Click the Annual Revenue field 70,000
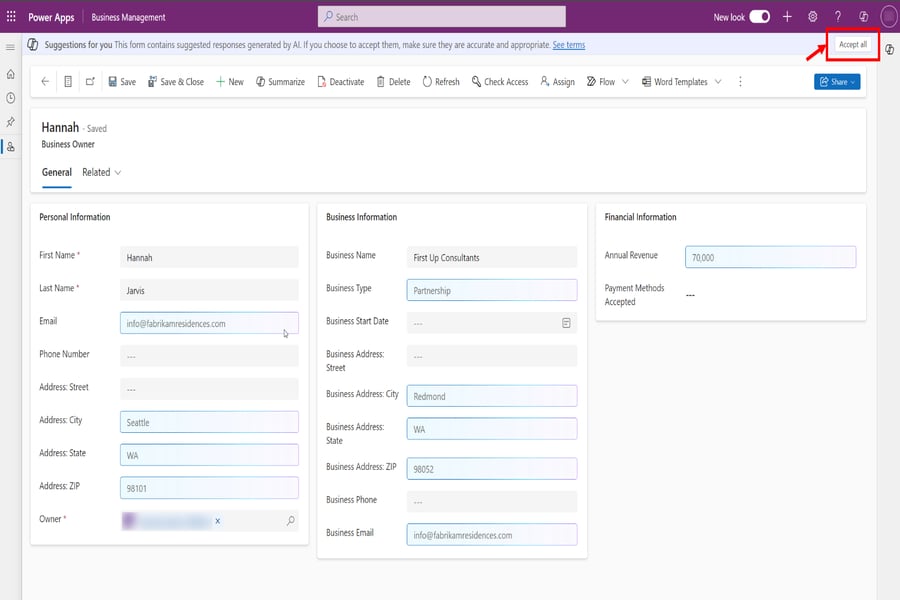900x600 pixels. [x=770, y=257]
